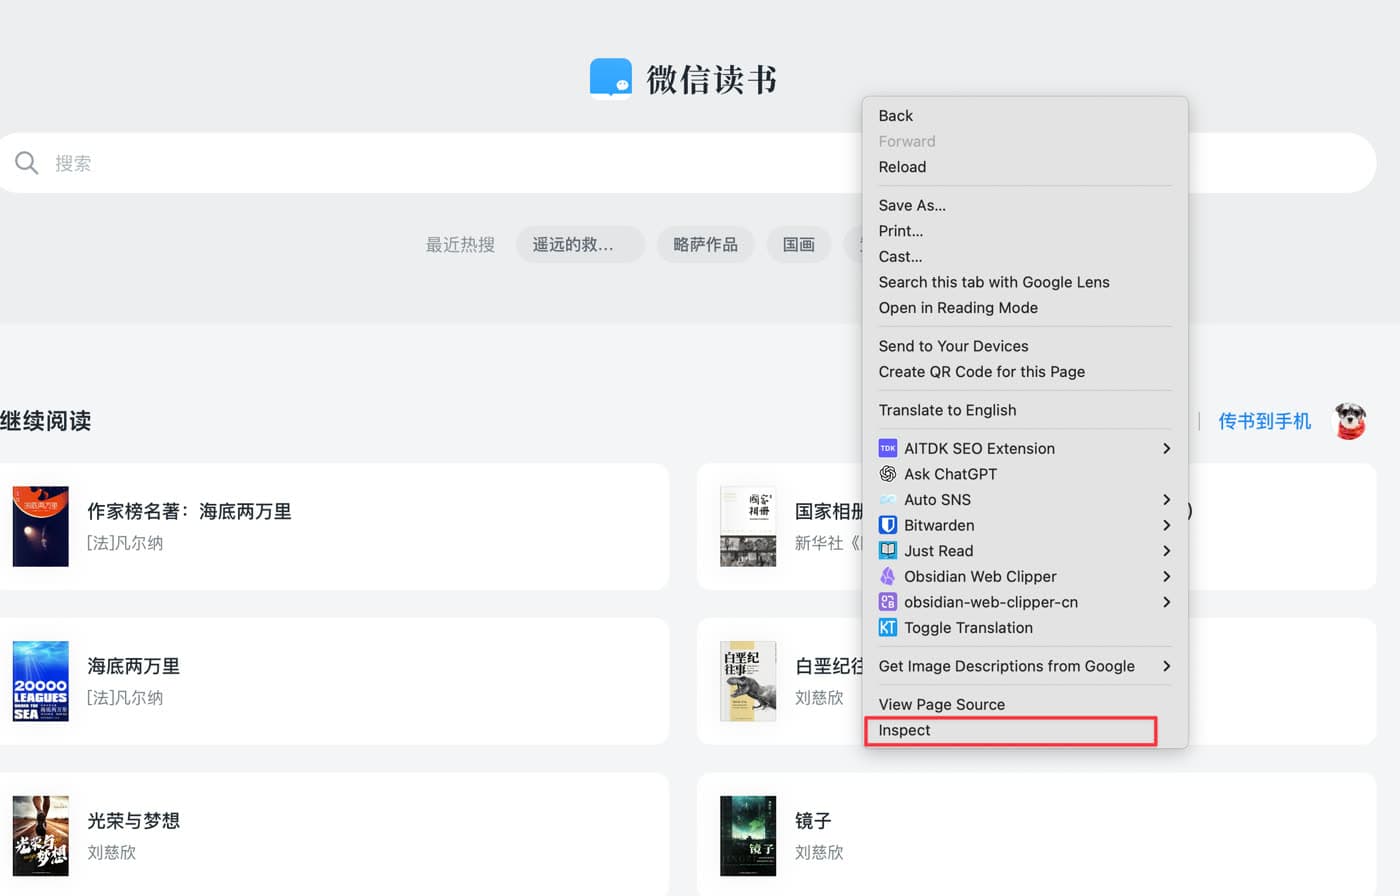Click the 微信读书 title text
Image resolution: width=1400 pixels, height=896 pixels.
712,79
